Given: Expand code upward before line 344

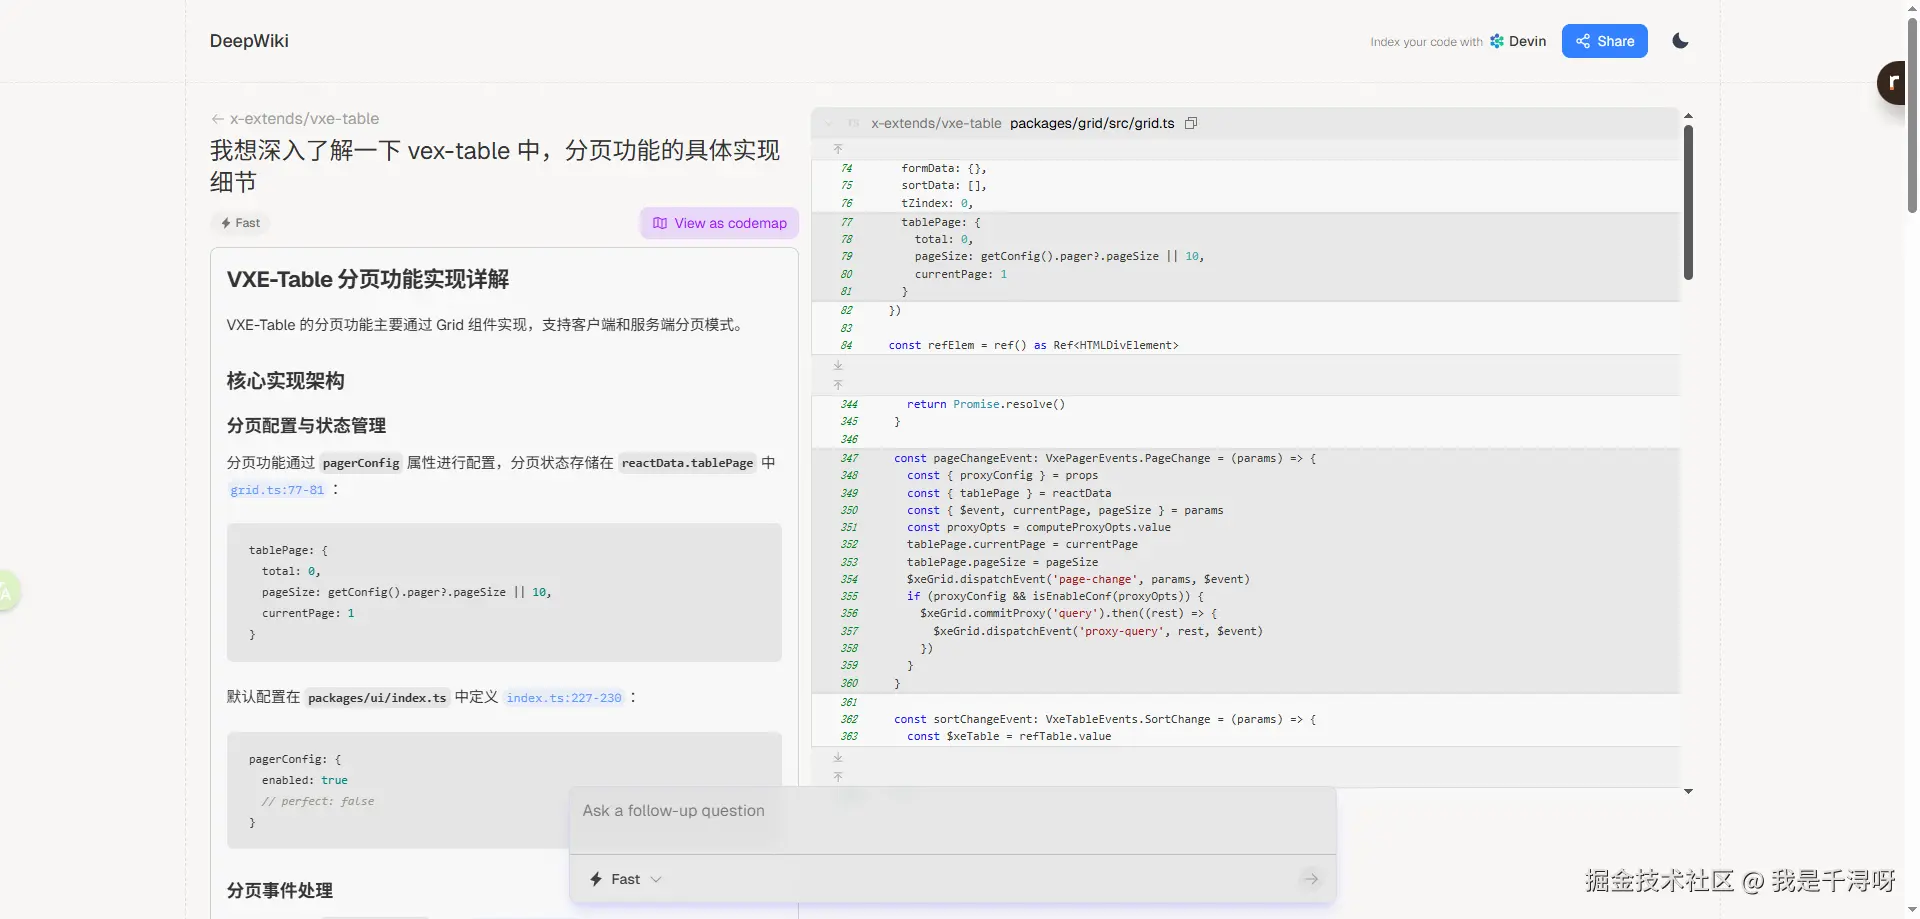Looking at the screenshot, I should [838, 384].
